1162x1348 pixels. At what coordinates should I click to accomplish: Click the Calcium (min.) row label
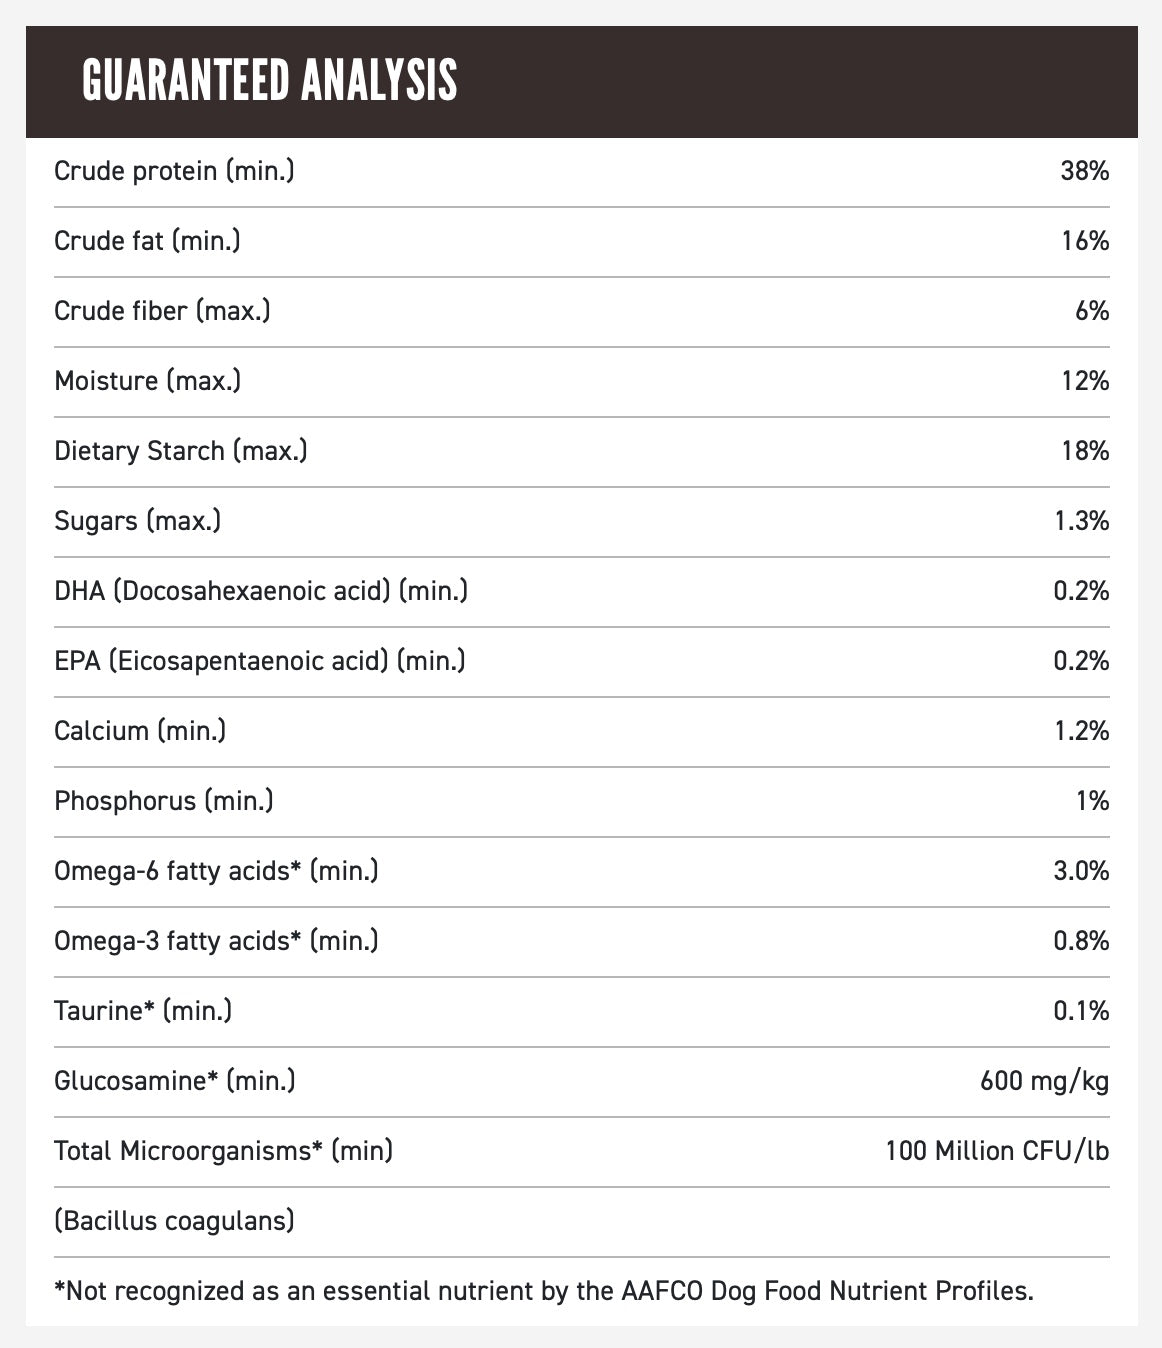140,731
